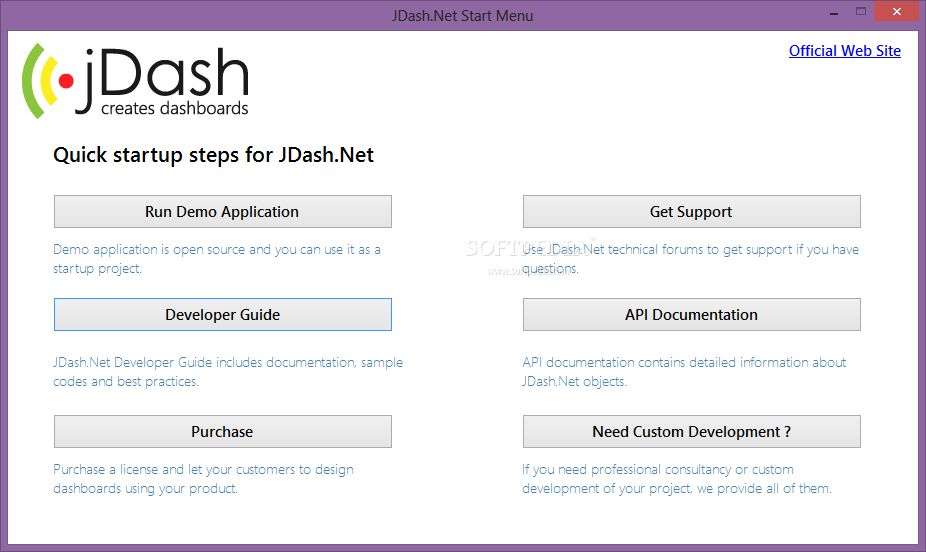Screen dimensions: 926x552
Task: Visit the Official Web Site link
Action: (x=845, y=51)
